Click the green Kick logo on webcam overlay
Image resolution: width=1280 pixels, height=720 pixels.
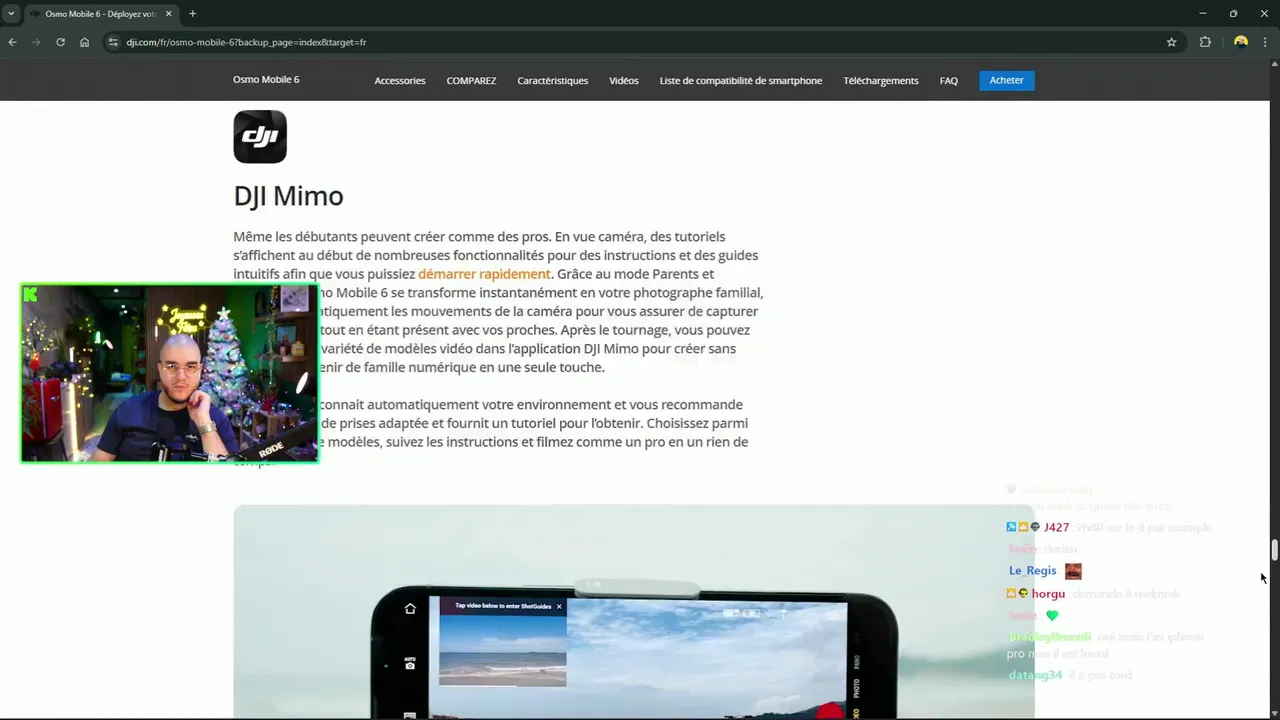31,294
